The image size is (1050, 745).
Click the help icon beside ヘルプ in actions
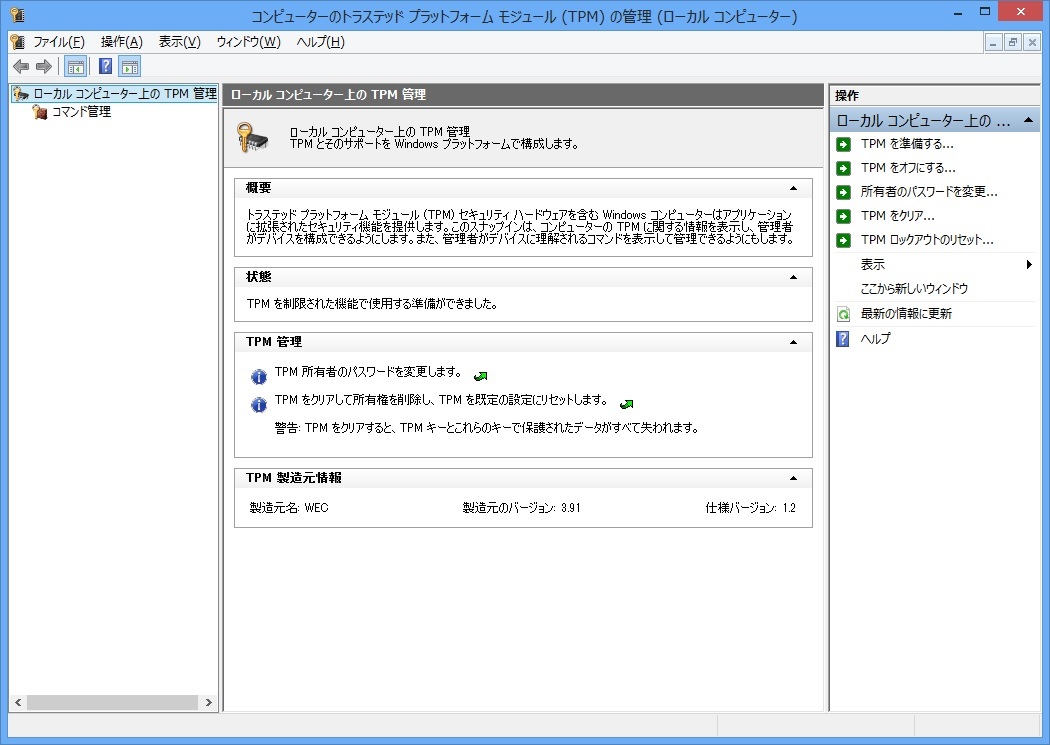[843, 339]
